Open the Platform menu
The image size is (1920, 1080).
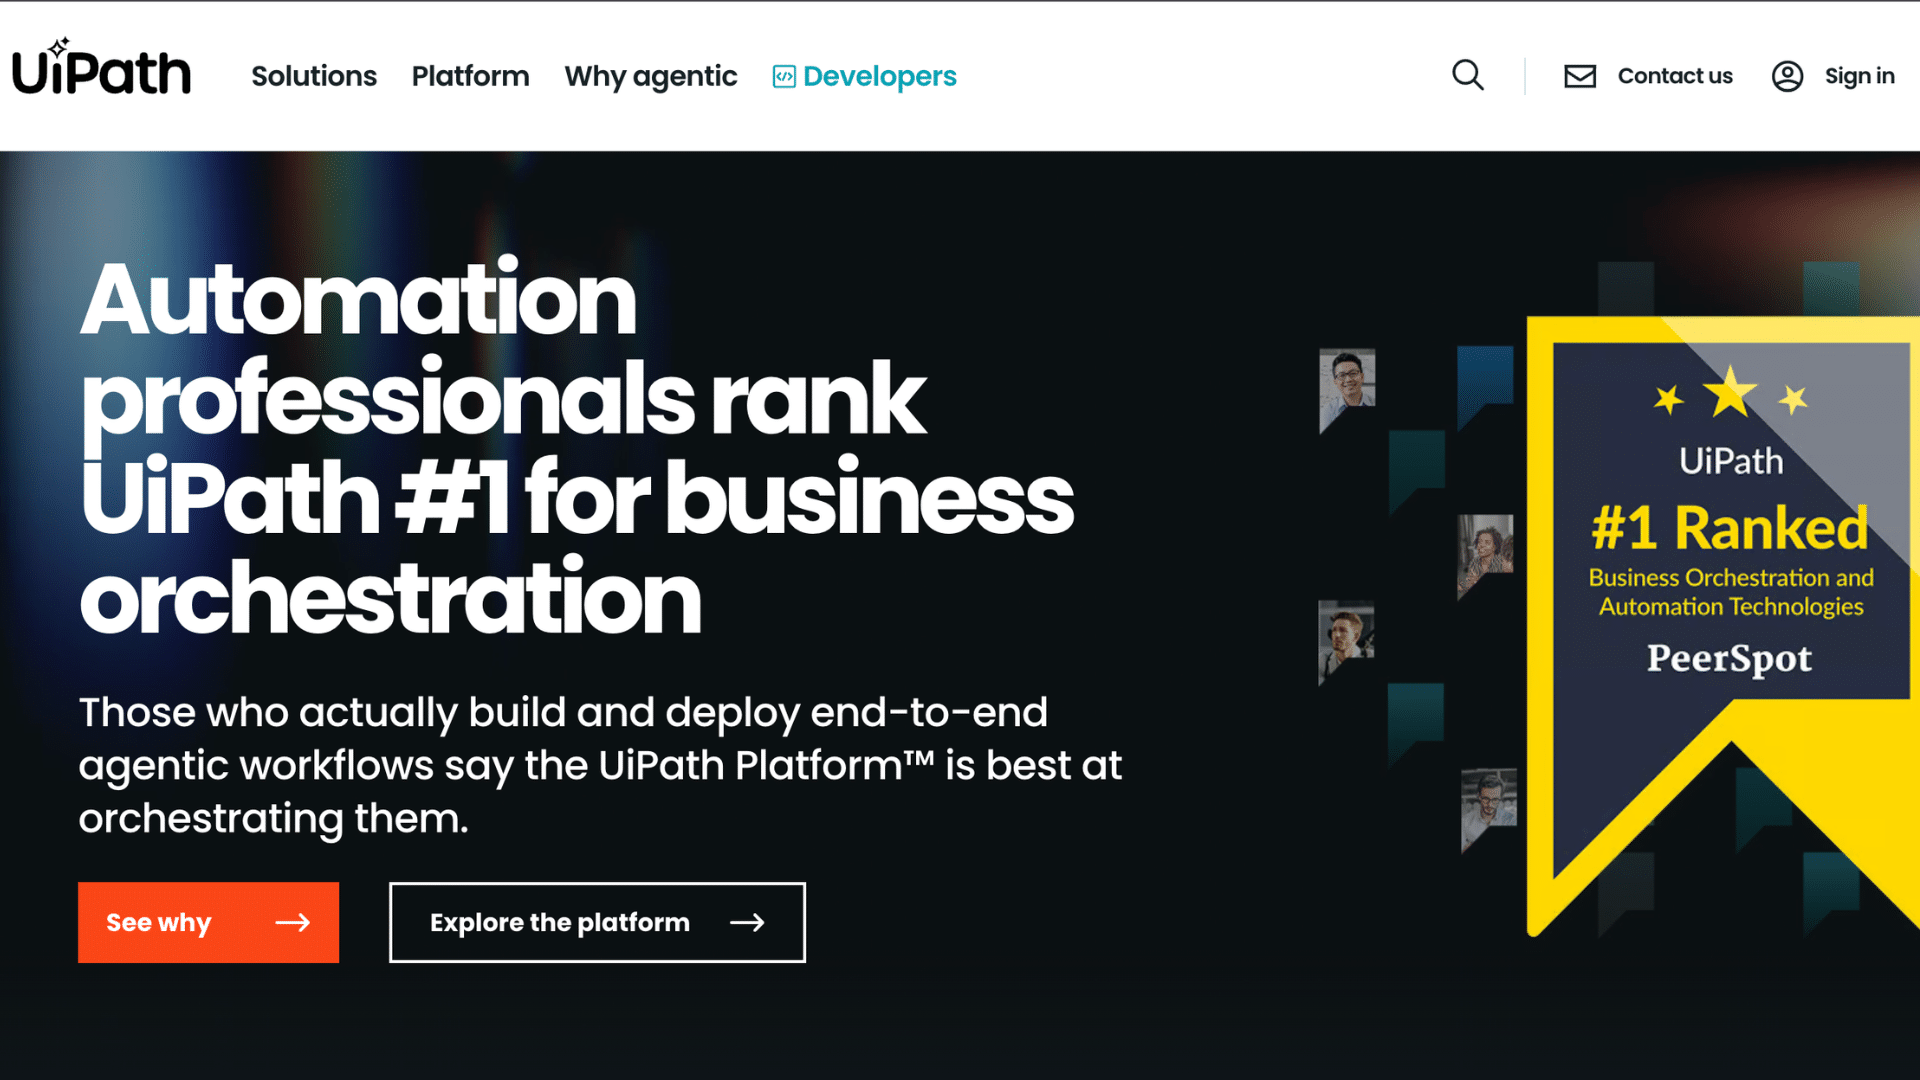point(470,76)
